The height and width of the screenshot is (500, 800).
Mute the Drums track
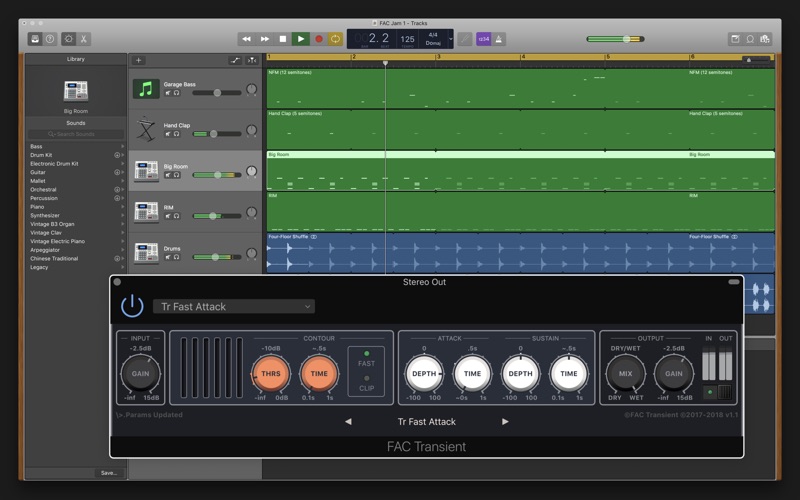click(167, 257)
